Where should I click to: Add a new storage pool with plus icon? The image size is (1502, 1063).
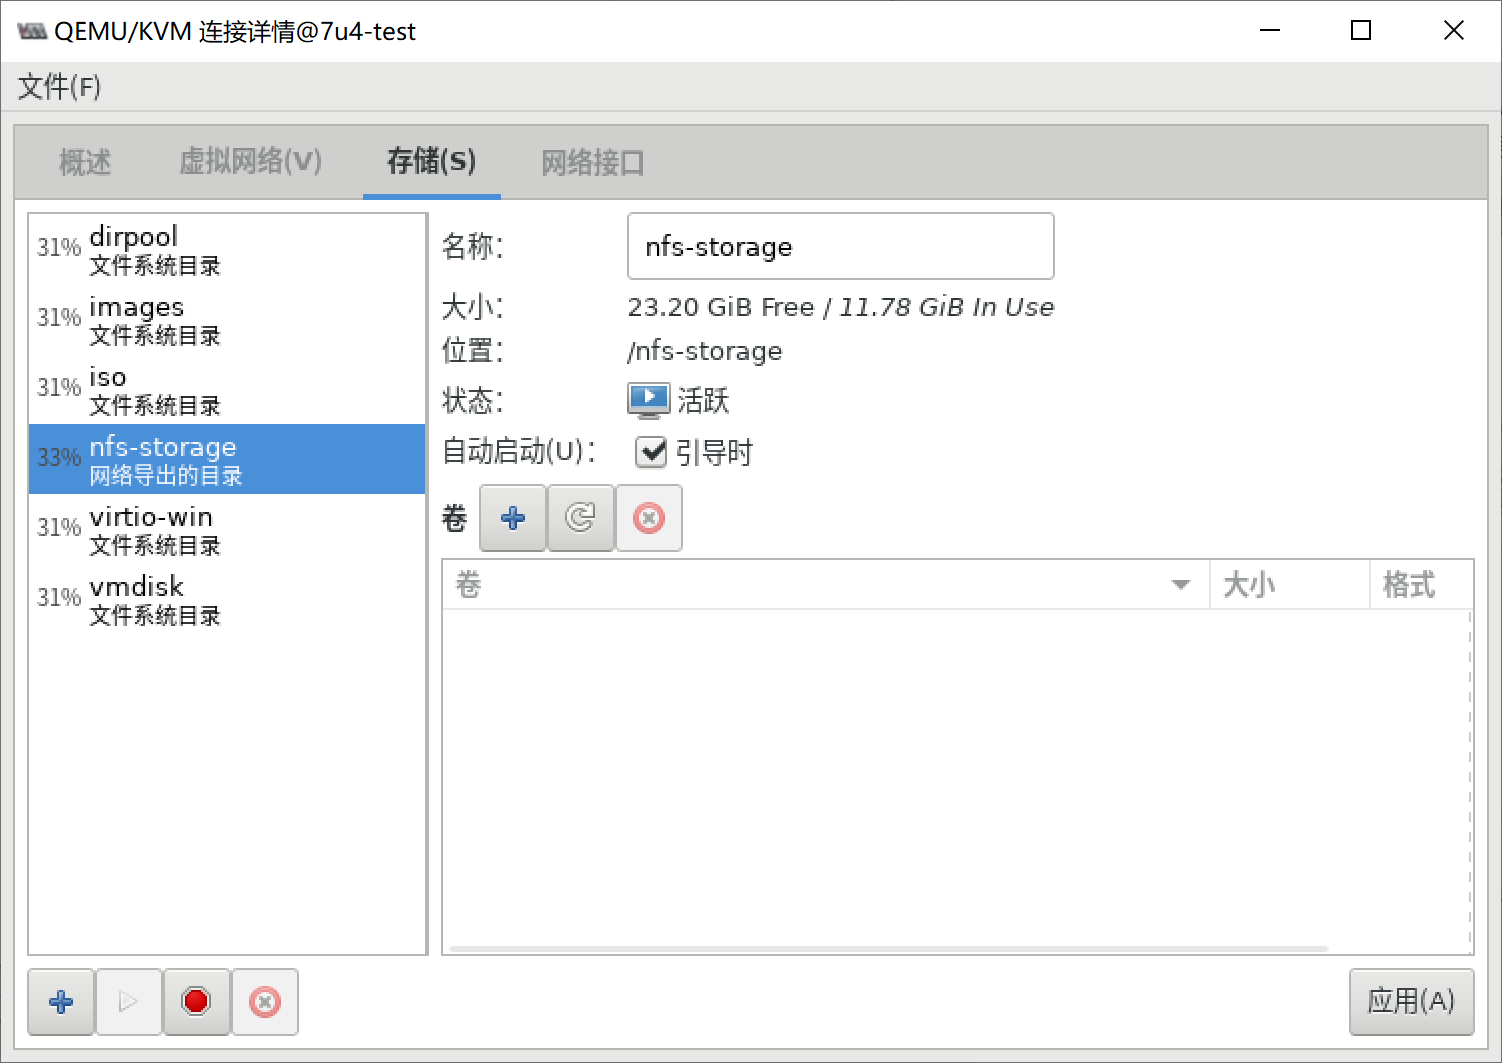pos(61,1002)
